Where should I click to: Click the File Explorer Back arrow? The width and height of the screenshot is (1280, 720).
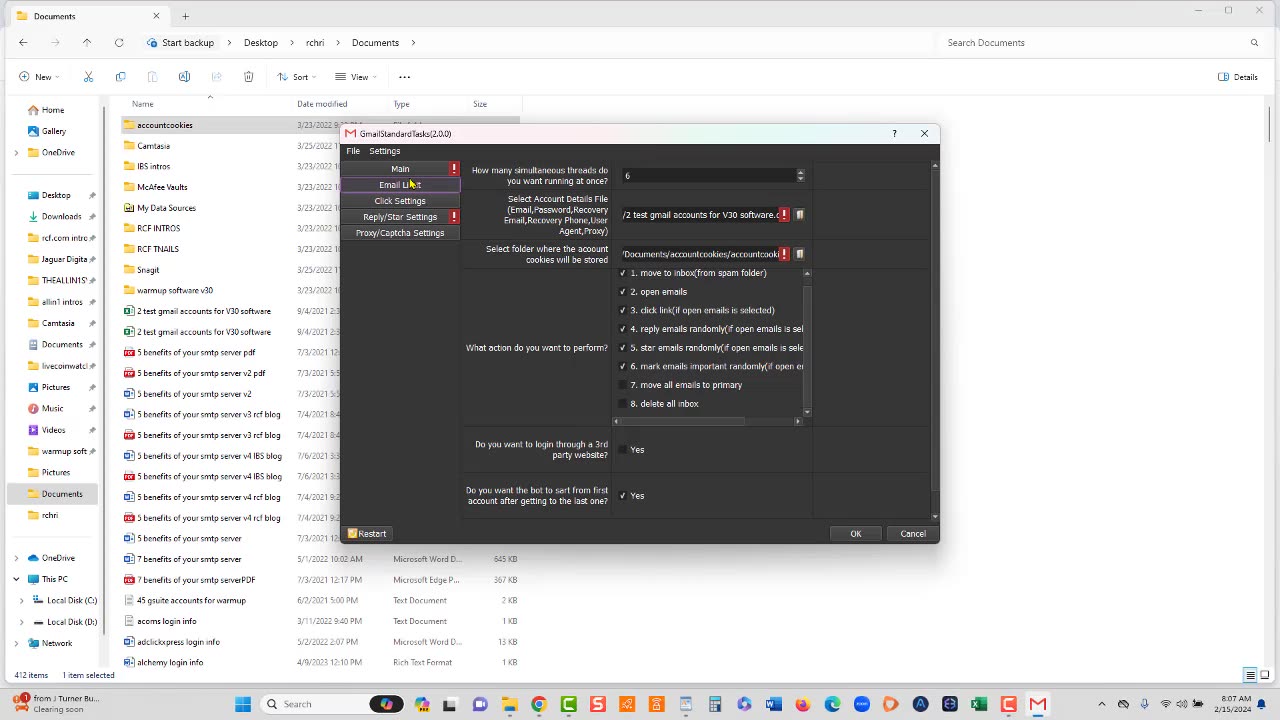[23, 43]
